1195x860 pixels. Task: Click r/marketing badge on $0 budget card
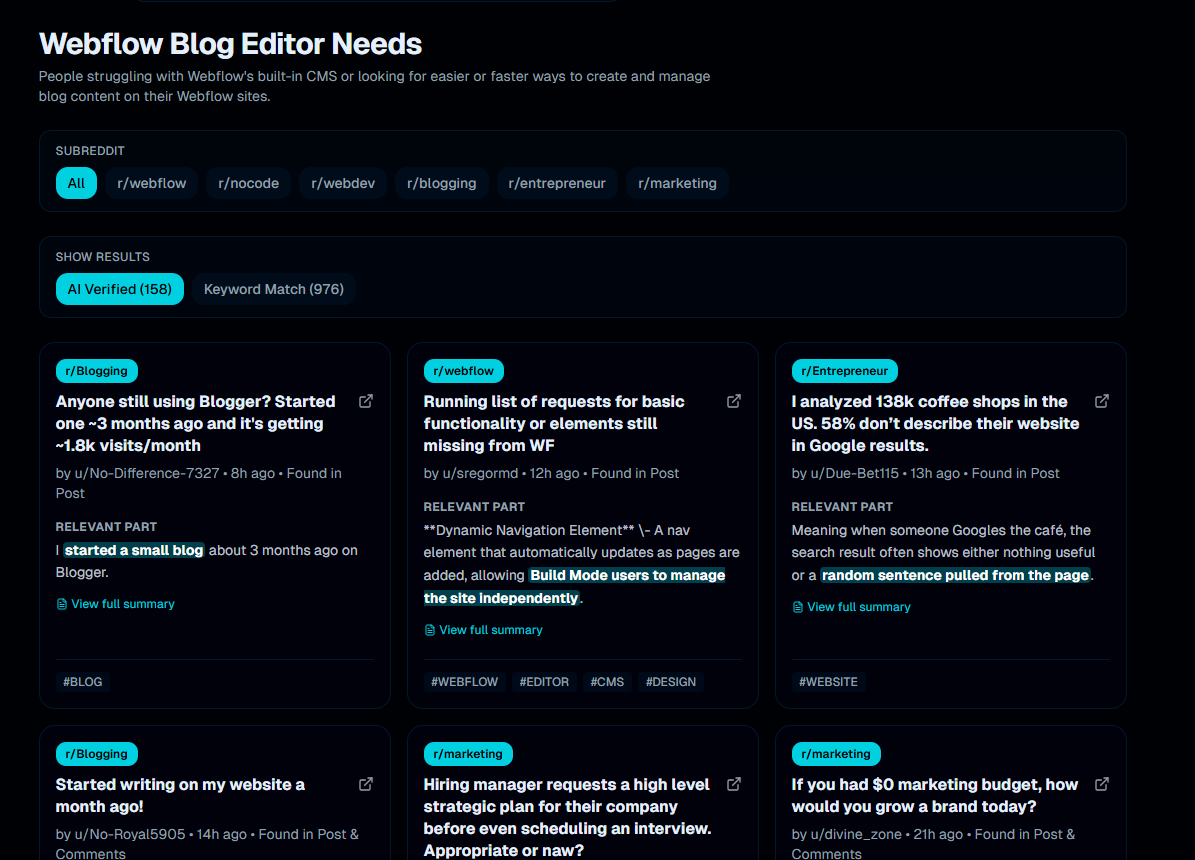click(836, 753)
